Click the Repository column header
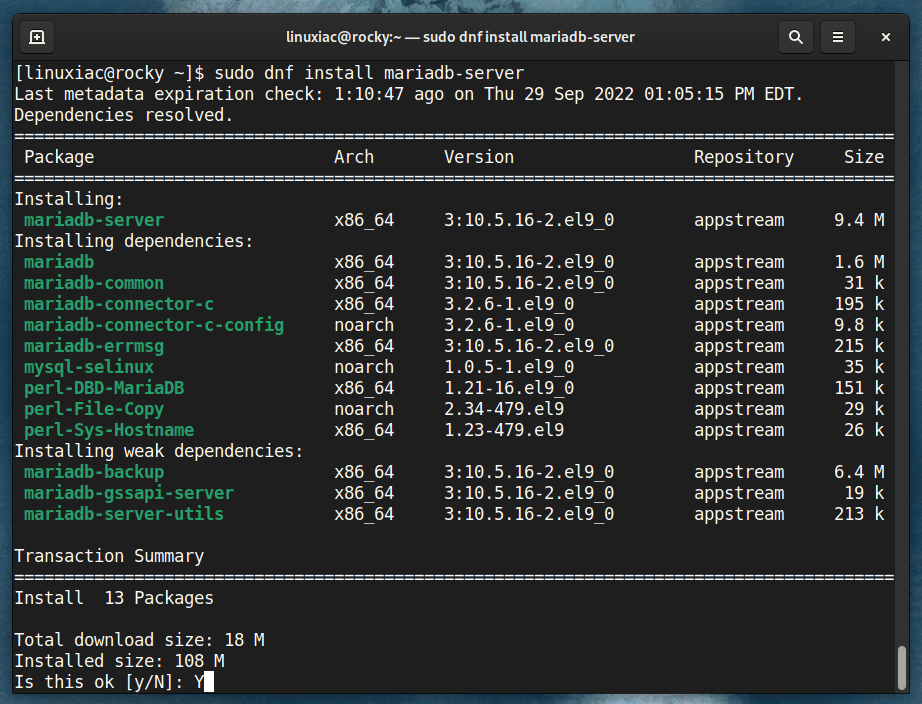Screen dimensions: 922x704 point(744,157)
